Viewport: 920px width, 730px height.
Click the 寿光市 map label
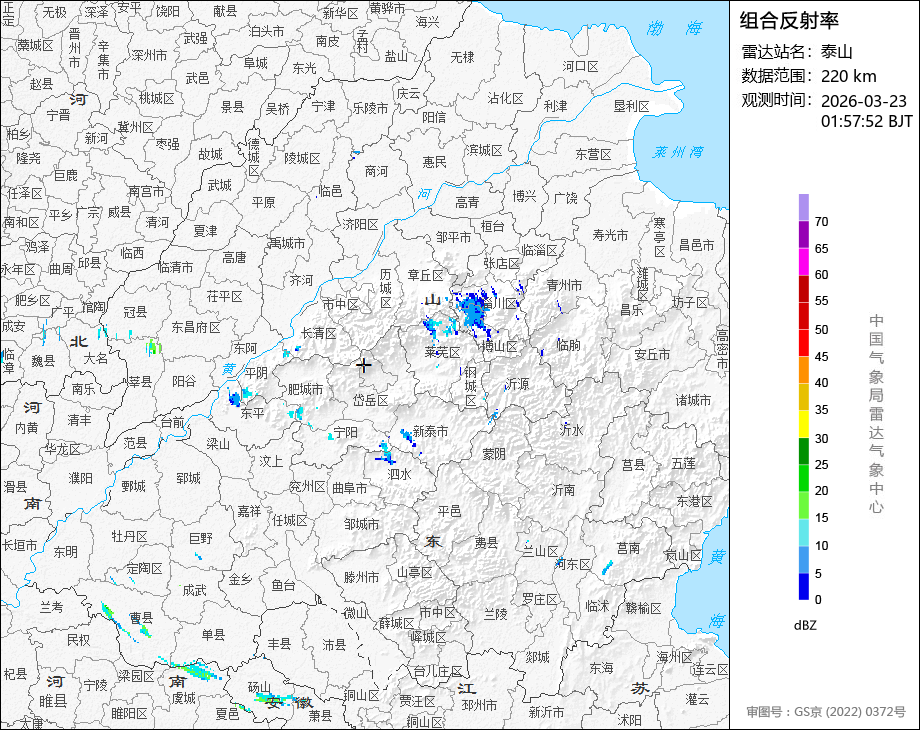[610, 235]
